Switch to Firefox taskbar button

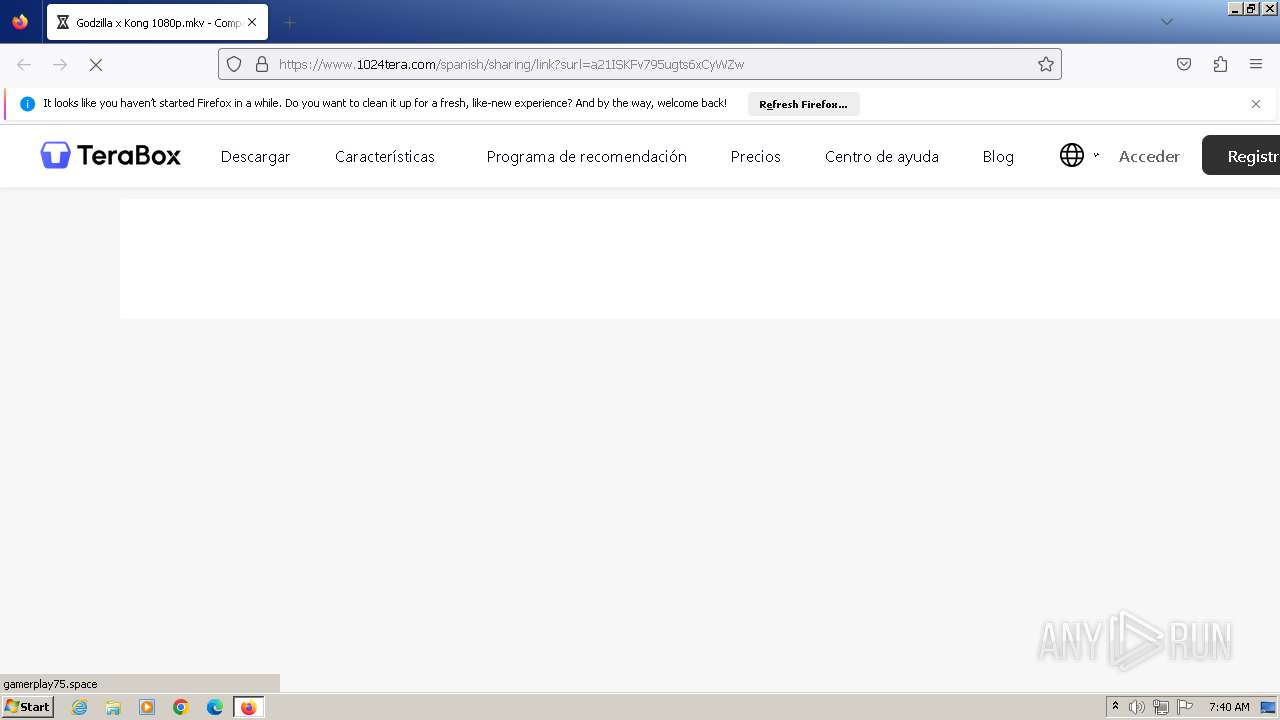(x=249, y=707)
